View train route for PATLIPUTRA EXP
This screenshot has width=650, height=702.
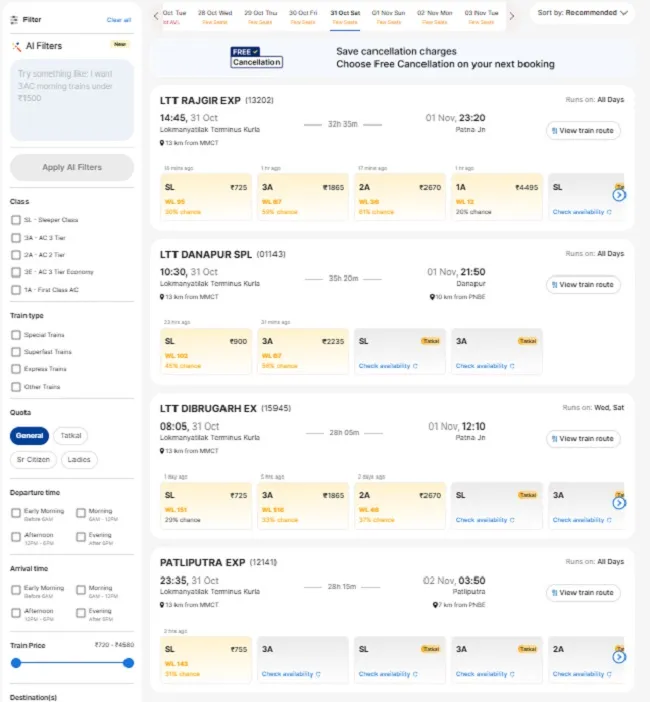[583, 593]
